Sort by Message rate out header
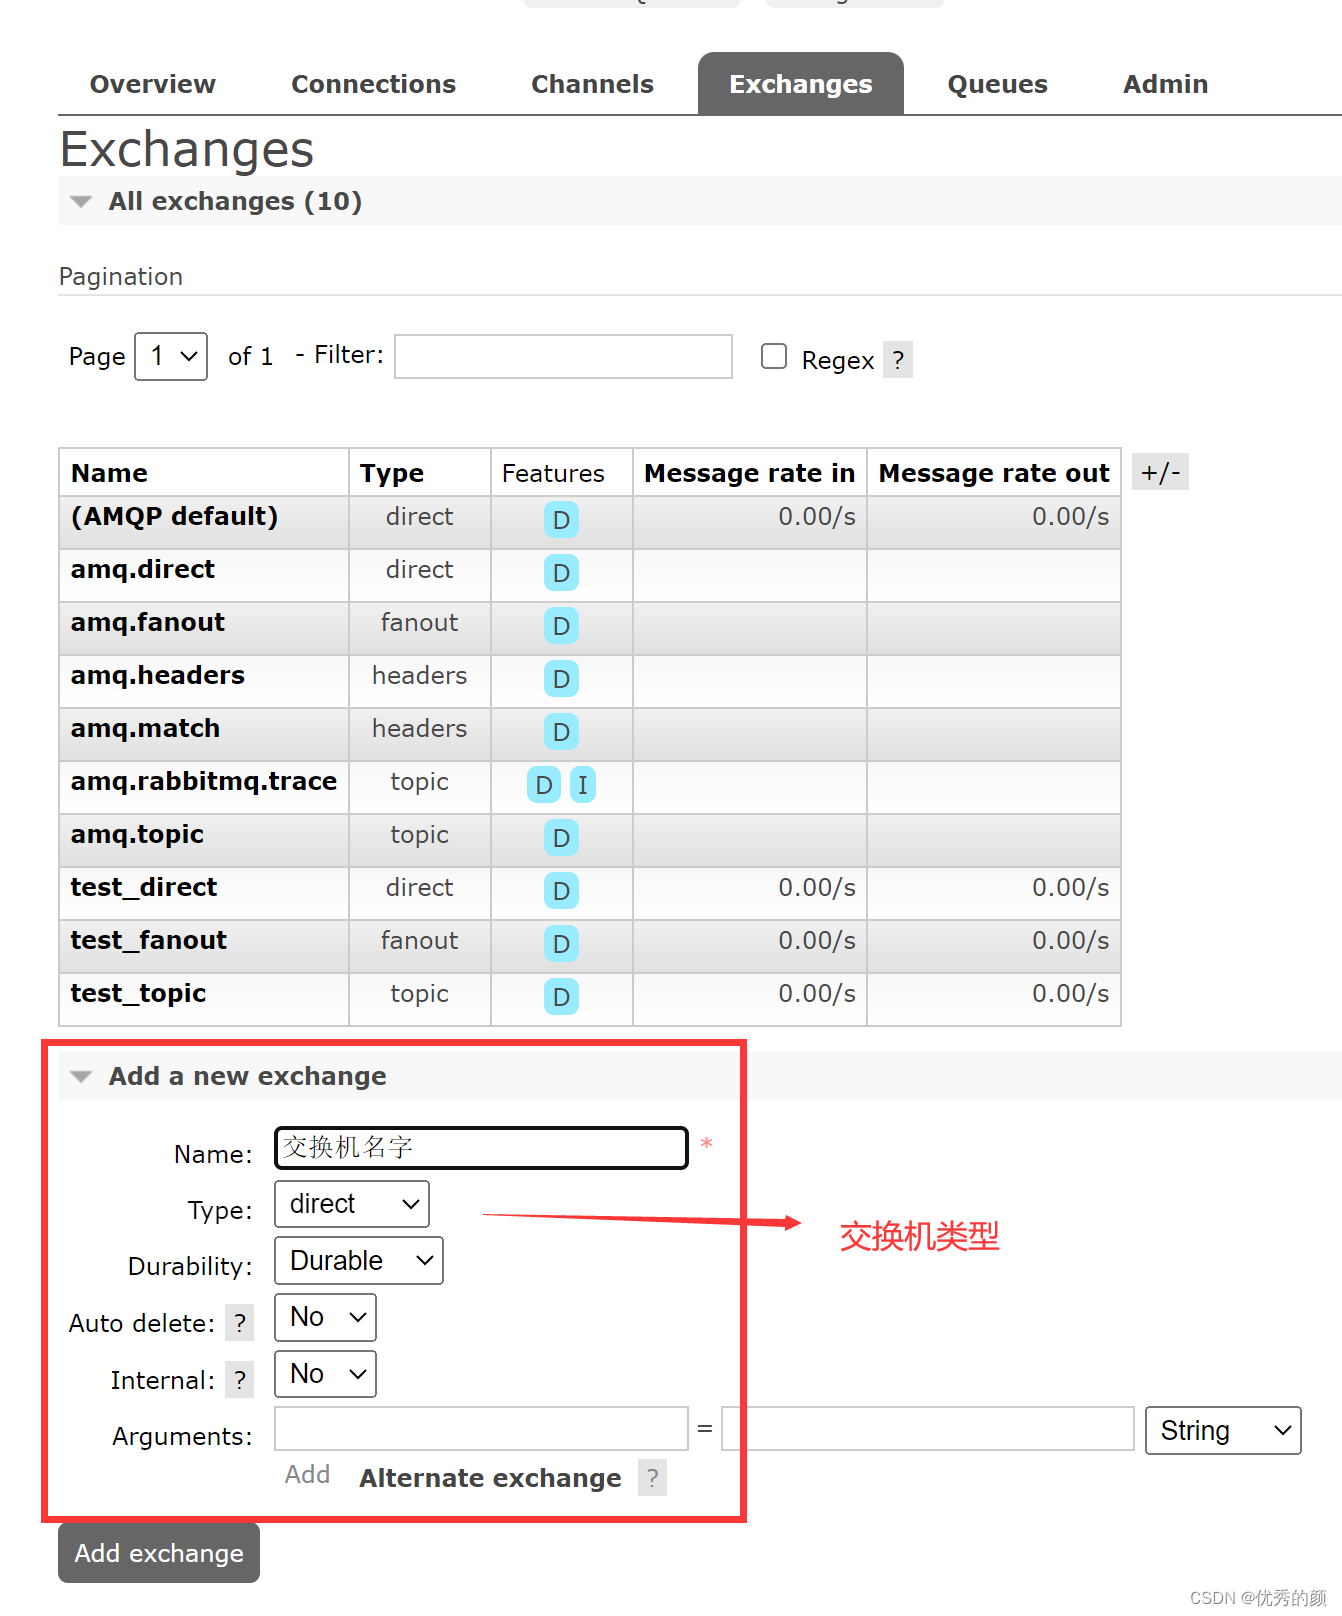 994,473
